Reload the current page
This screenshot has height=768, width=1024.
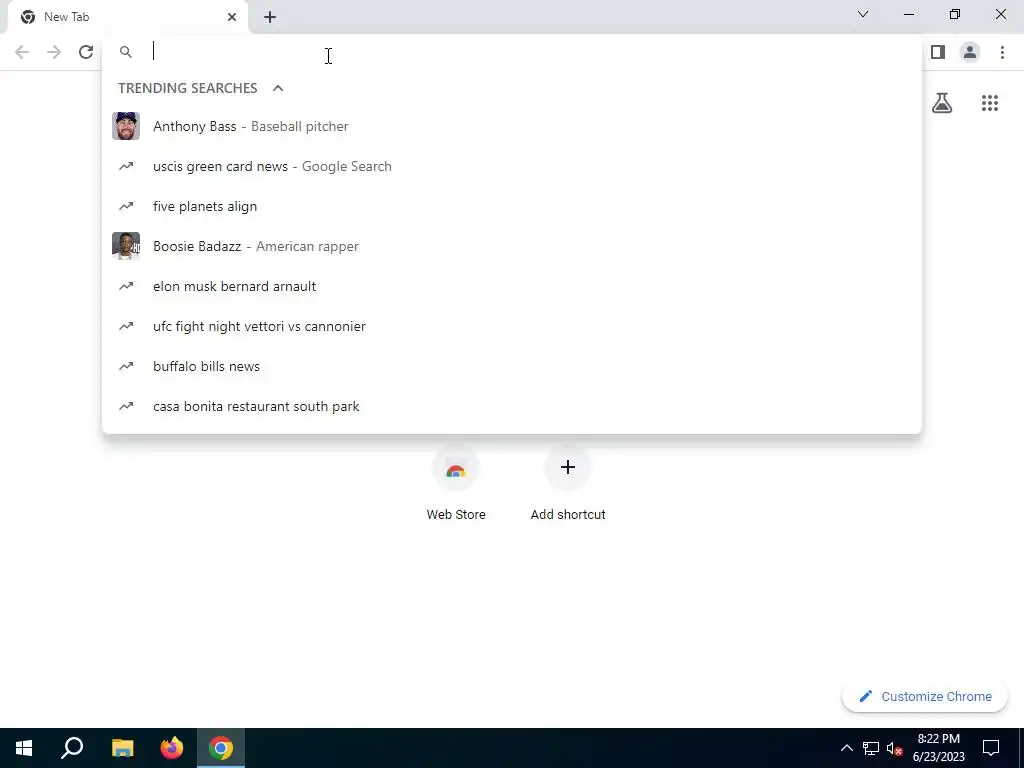click(x=86, y=52)
